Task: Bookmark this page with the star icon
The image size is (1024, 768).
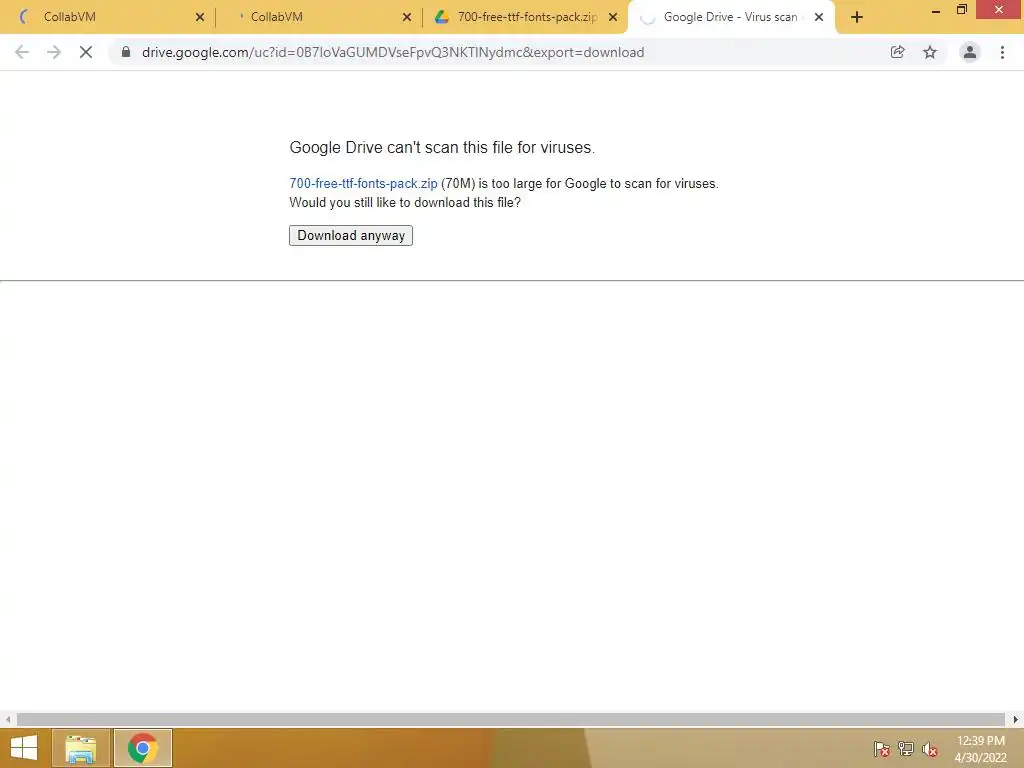Action: (930, 52)
